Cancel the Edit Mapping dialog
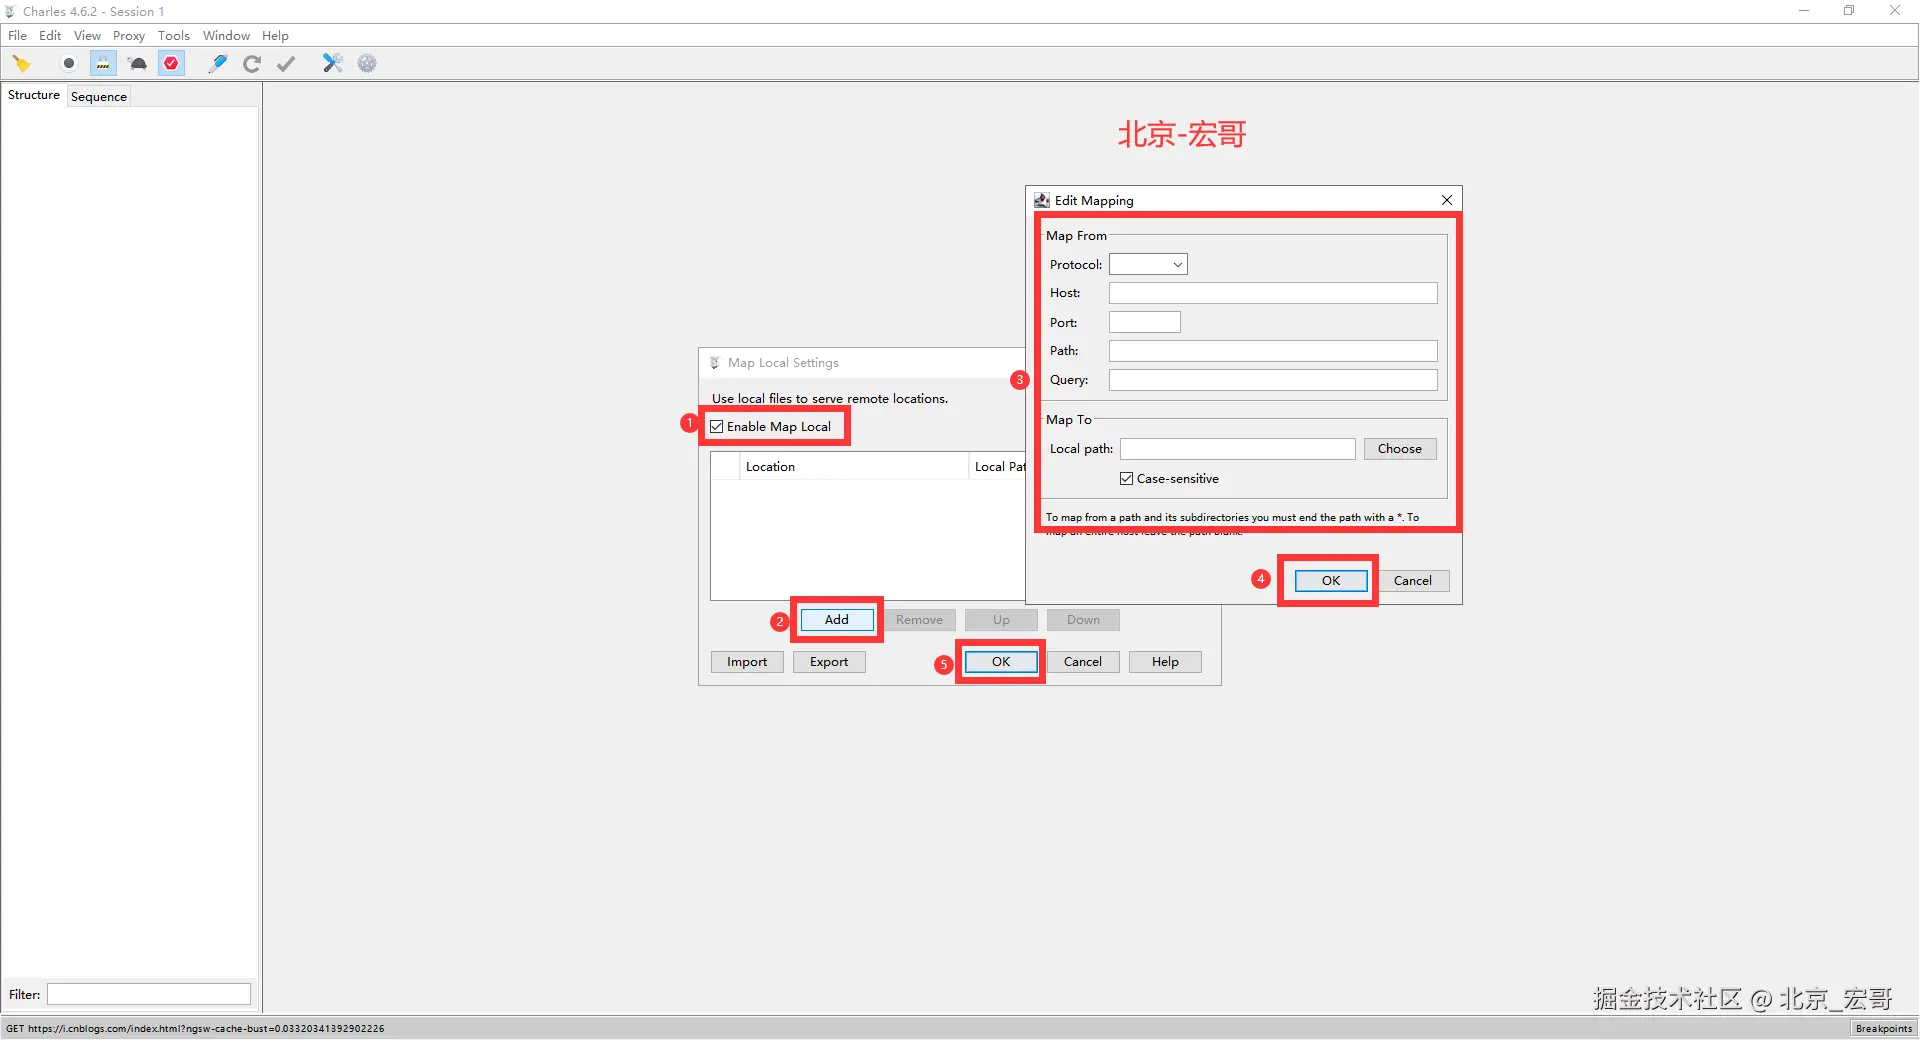 pyautogui.click(x=1413, y=581)
